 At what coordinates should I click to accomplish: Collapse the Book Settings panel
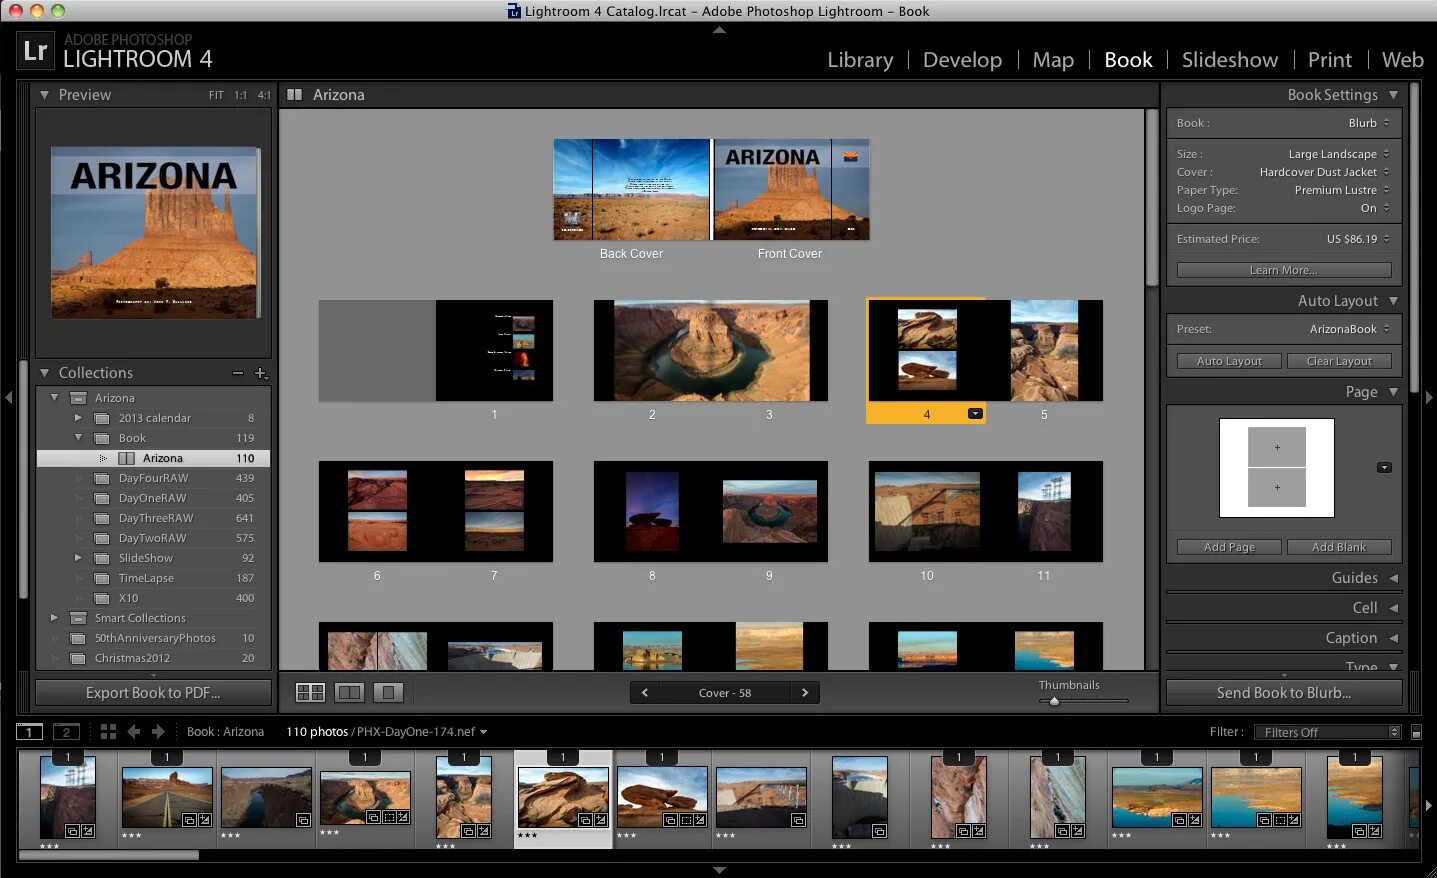(1395, 94)
